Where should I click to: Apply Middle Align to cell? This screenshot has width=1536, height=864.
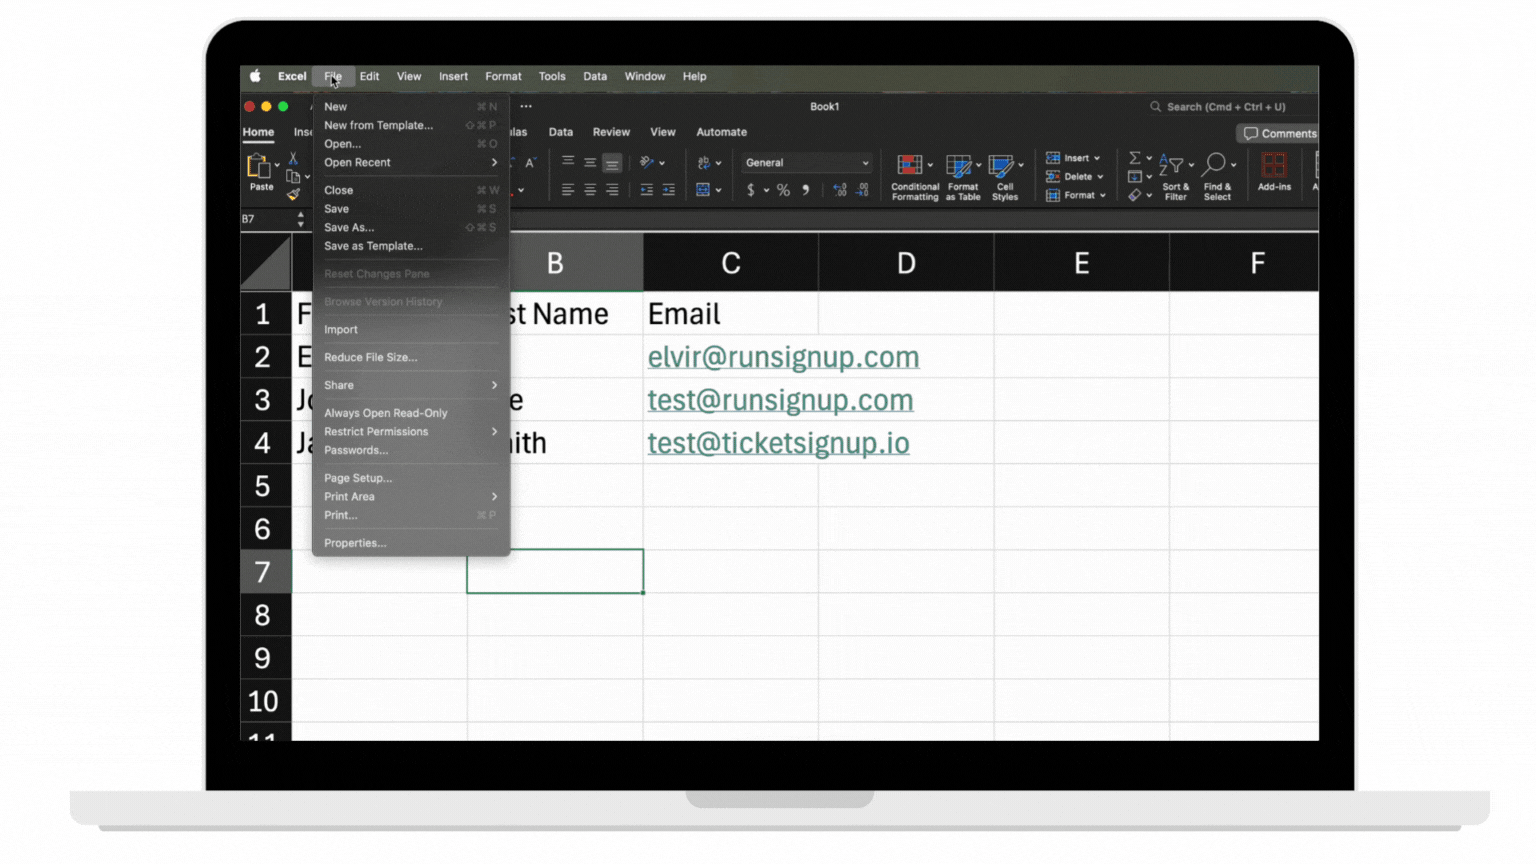[x=590, y=162]
